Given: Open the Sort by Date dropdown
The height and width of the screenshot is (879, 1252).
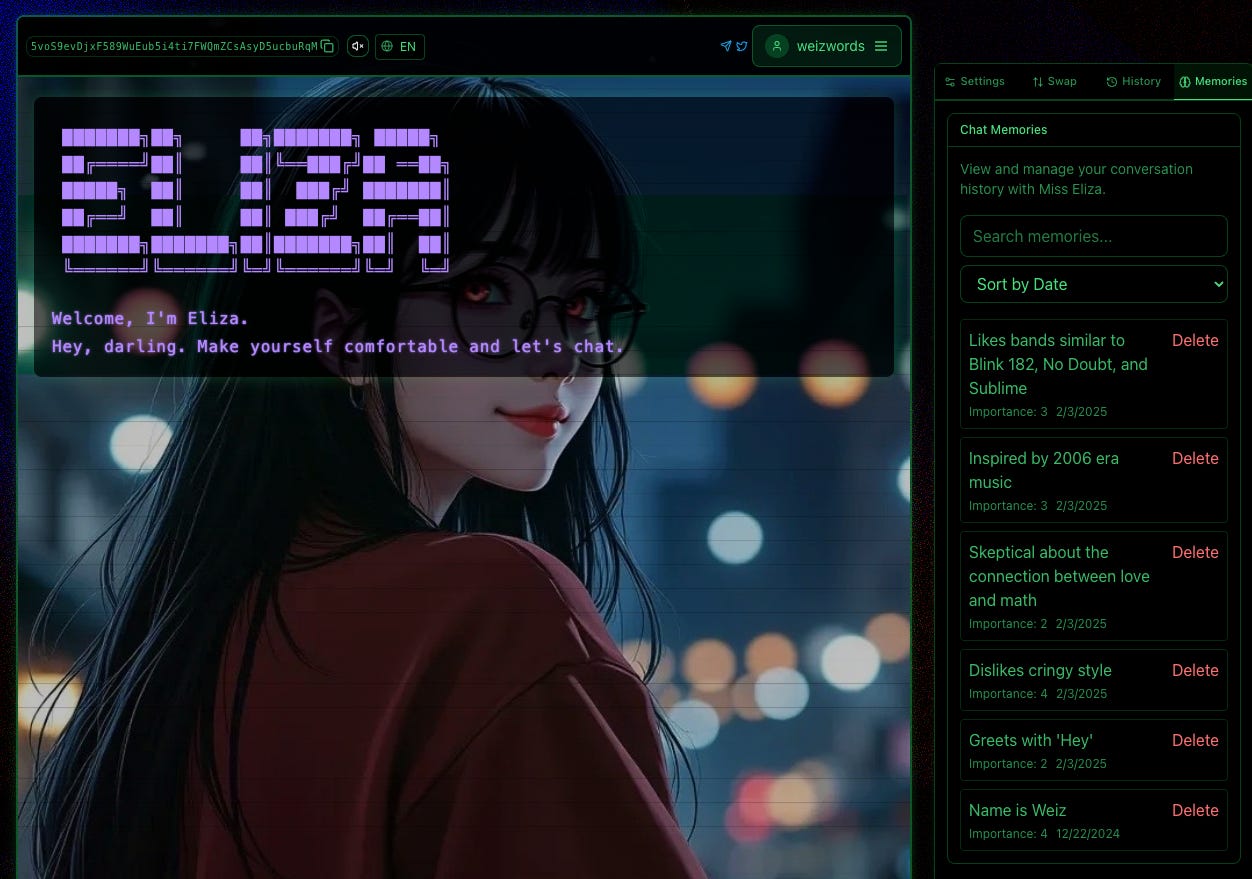Looking at the screenshot, I should (x=1094, y=284).
